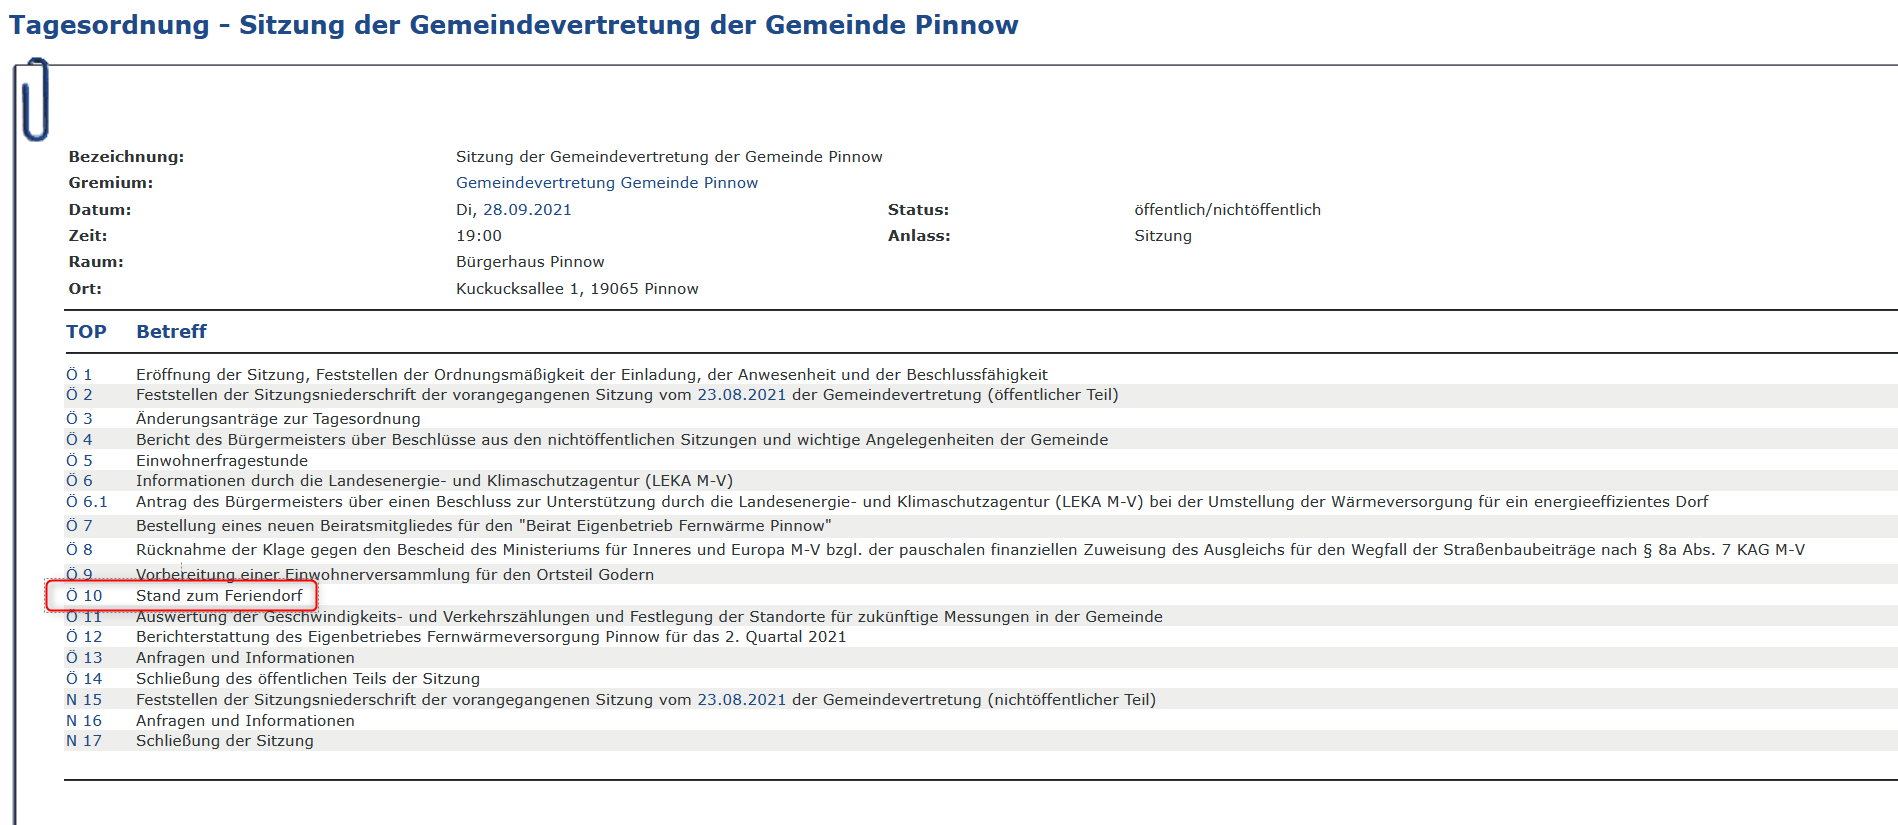The height and width of the screenshot is (825, 1898).
Task: Open agenda item Ö 2
Action: [79, 395]
